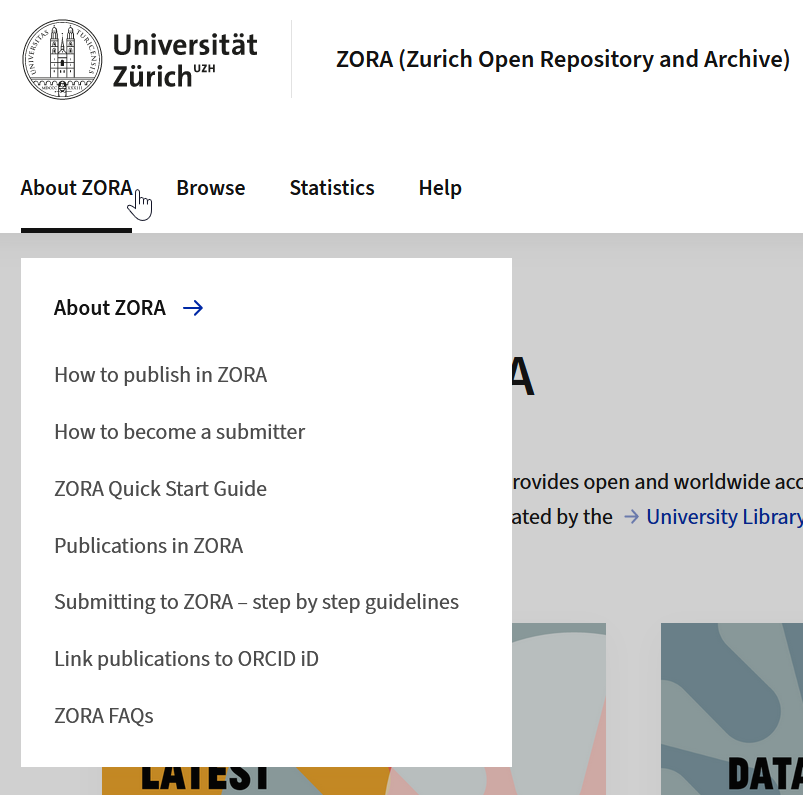Open the Statistics navigation menu
803x795 pixels.
pyautogui.click(x=332, y=188)
